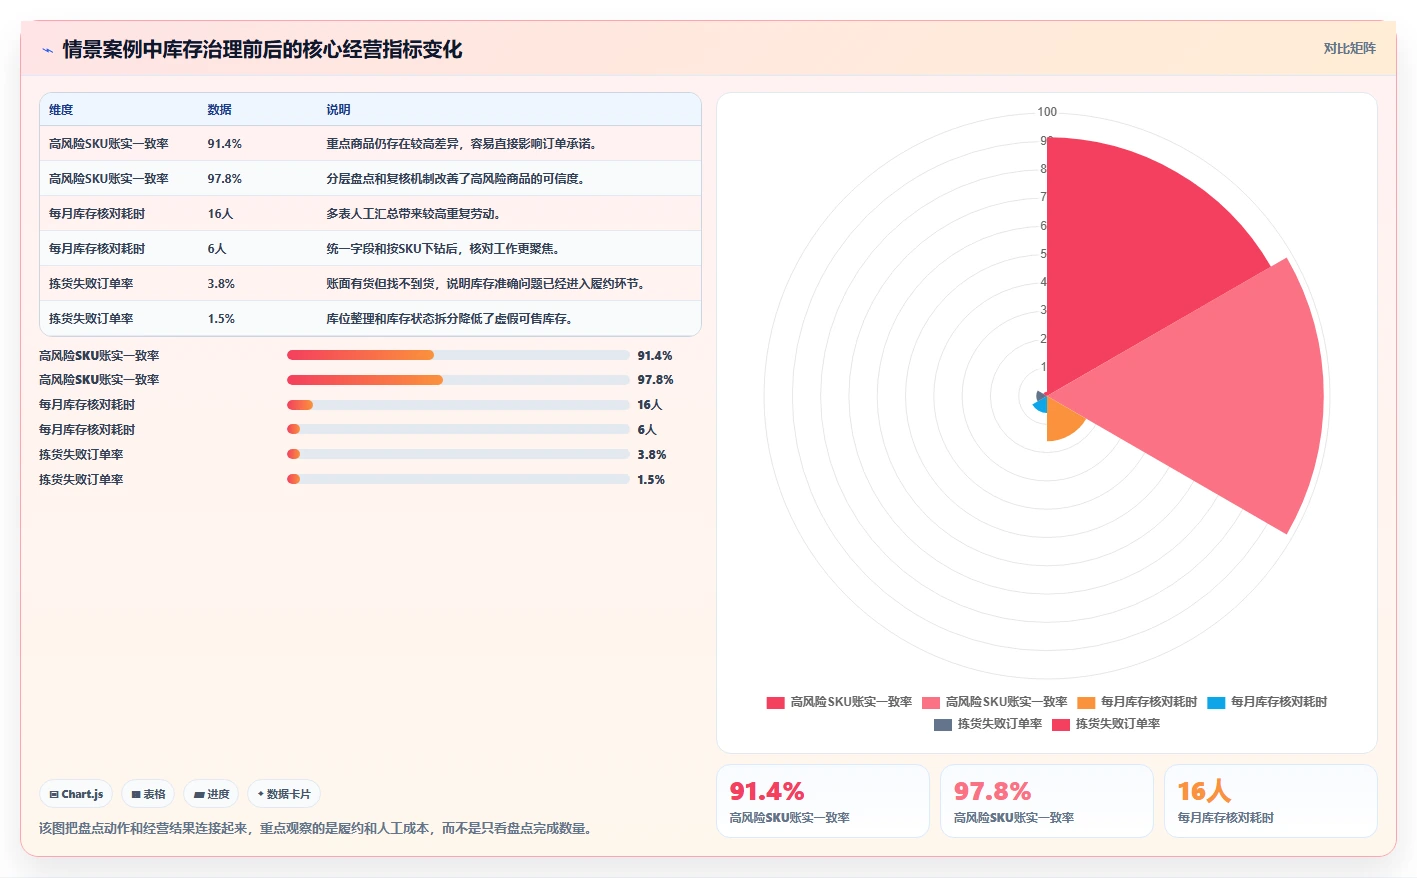Click 拣货失败订单率 in the 3.8% table row
The image size is (1417, 878).
(91, 284)
